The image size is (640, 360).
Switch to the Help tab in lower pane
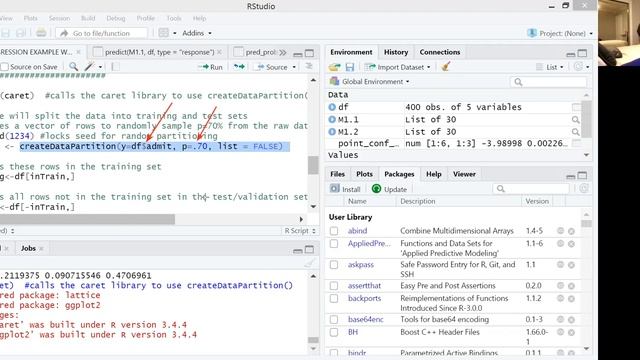pos(433,174)
